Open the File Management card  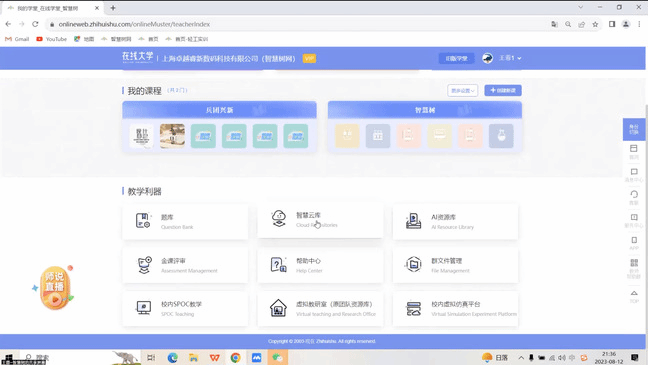pos(455,265)
